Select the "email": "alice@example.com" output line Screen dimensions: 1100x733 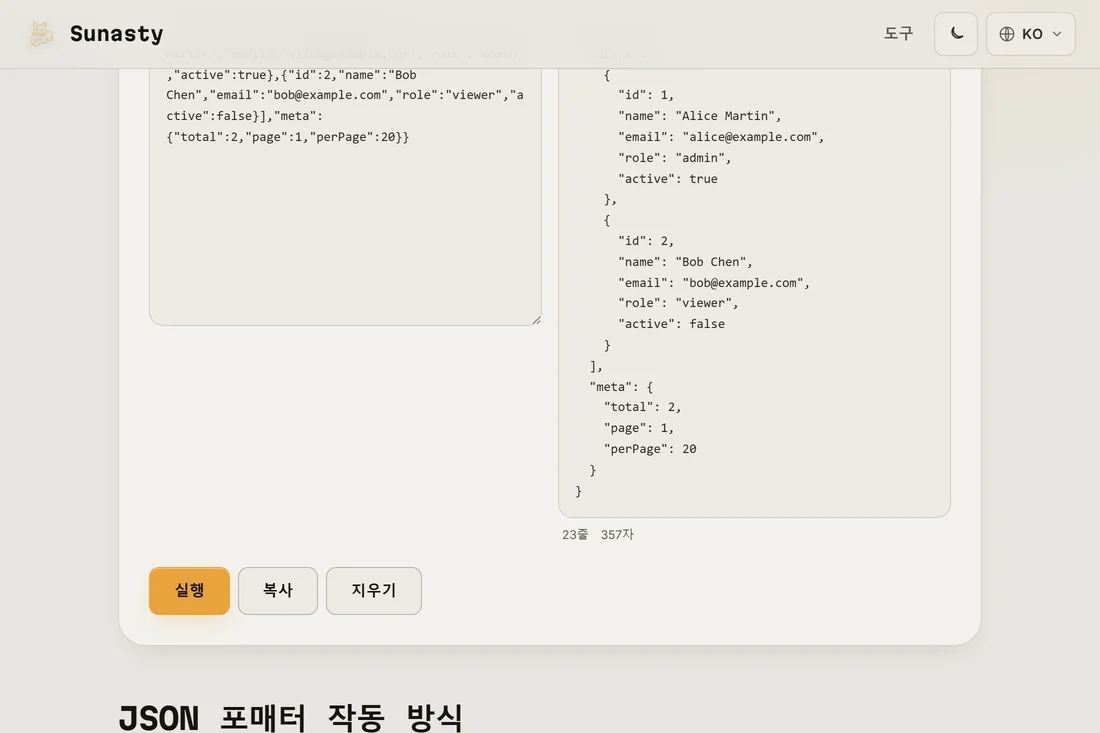pos(720,137)
